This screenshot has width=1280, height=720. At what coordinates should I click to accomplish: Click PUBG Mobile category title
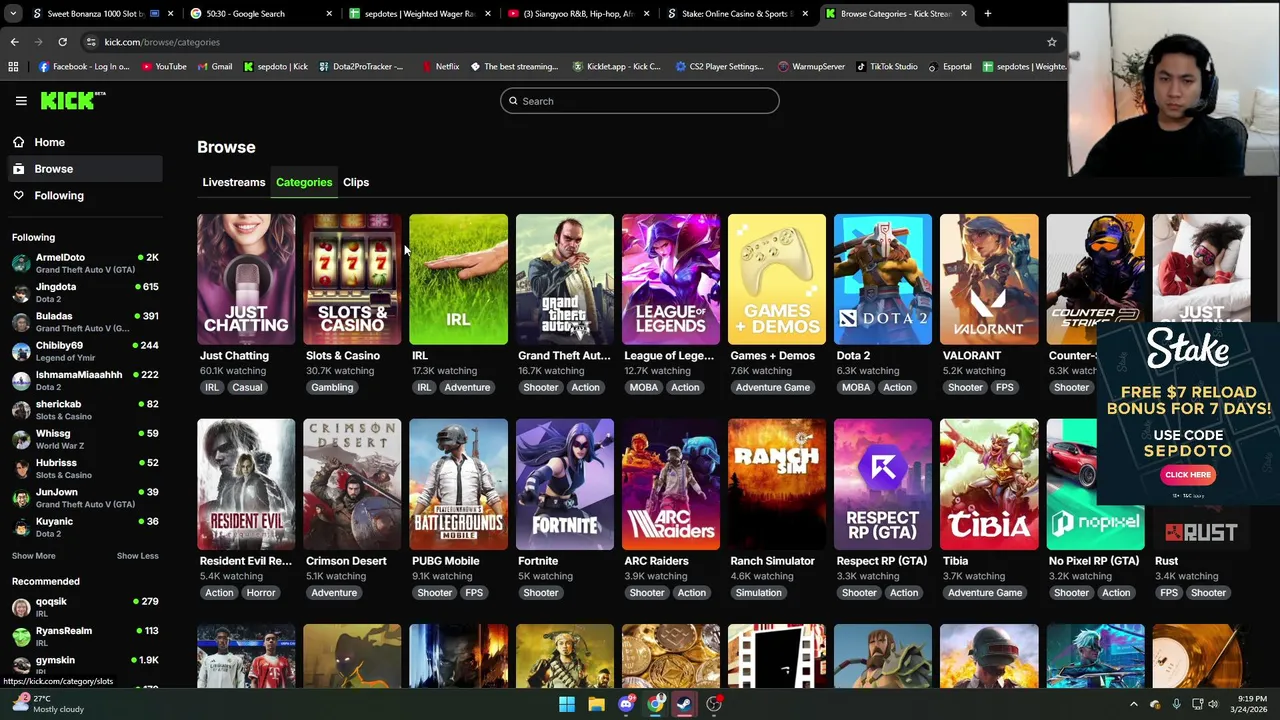tap(445, 561)
